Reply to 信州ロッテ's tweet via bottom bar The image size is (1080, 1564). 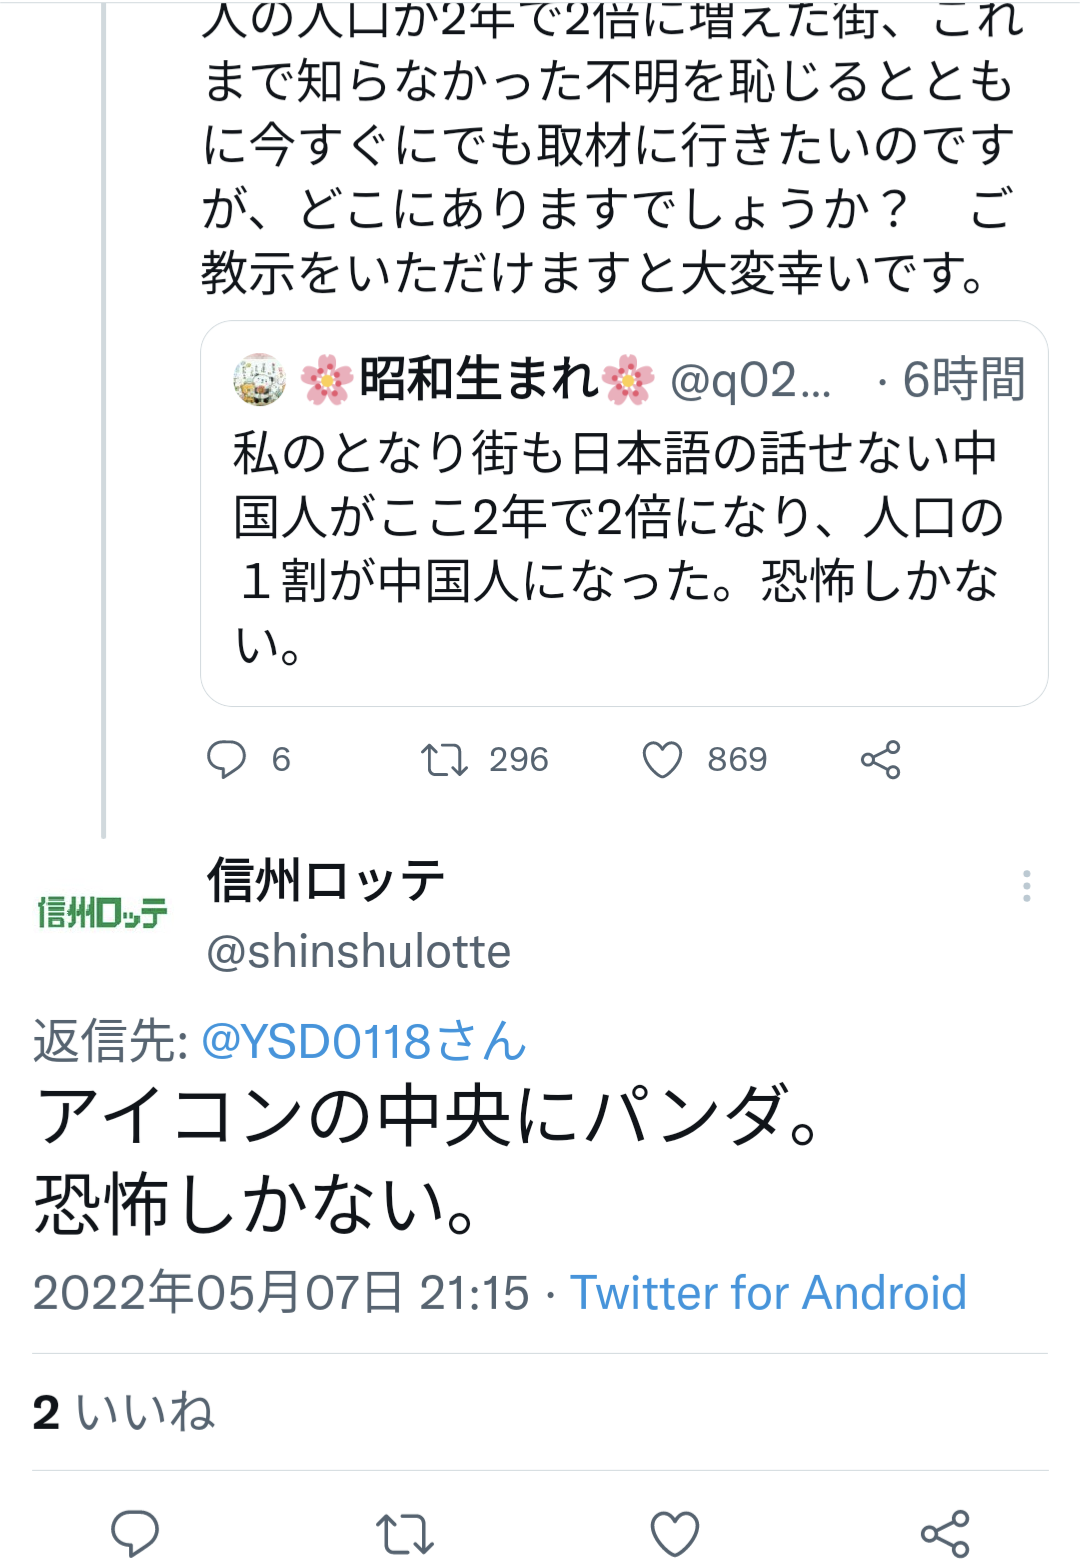(x=135, y=1532)
